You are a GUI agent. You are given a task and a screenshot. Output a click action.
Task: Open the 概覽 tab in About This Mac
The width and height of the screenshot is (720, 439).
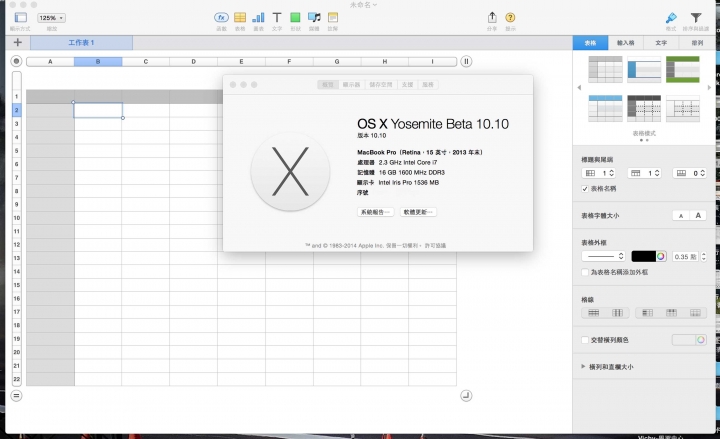coord(328,85)
